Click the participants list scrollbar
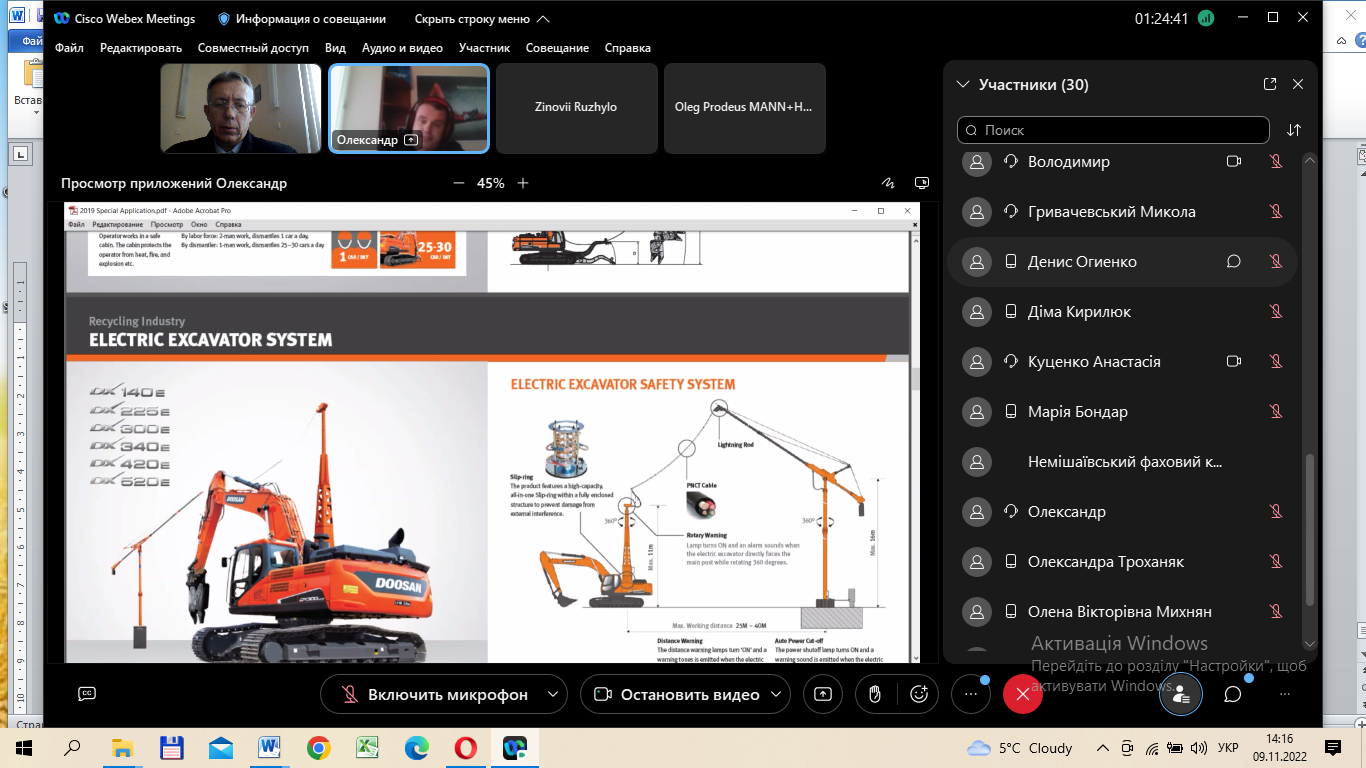 1310,530
